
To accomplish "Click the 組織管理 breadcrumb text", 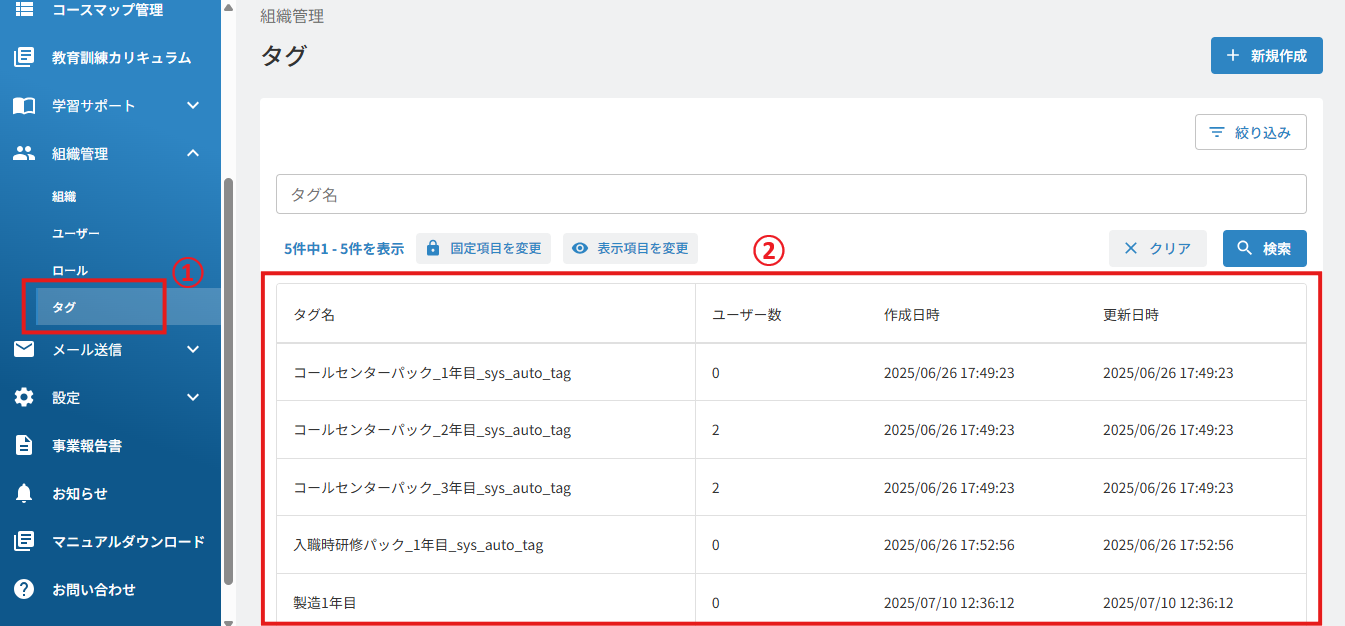I will tap(292, 16).
